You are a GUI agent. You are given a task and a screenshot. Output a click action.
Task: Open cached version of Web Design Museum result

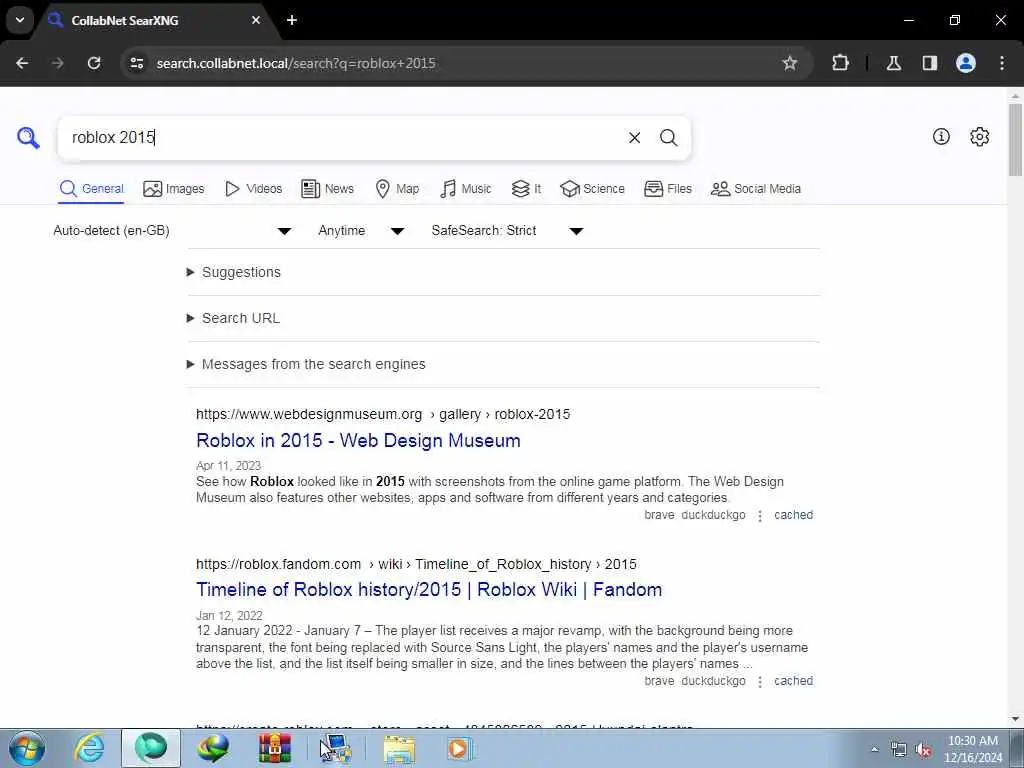[793, 515]
